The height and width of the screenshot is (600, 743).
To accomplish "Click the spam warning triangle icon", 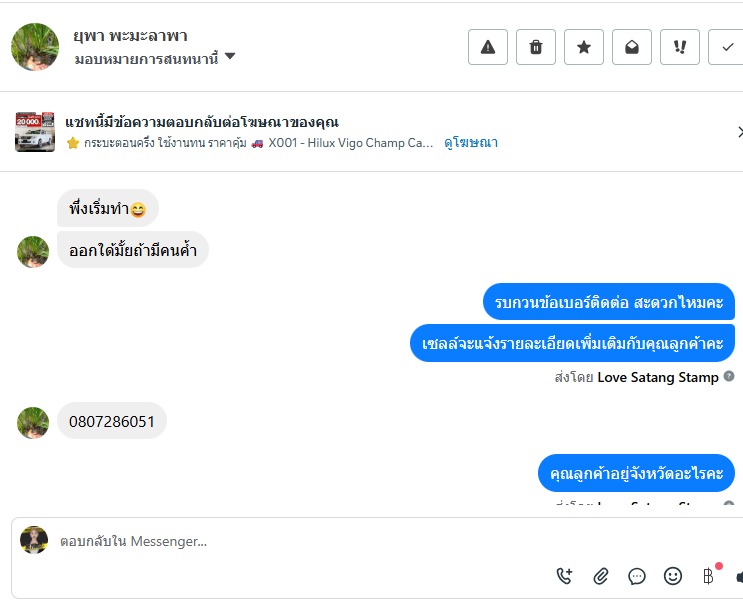I will [488, 47].
